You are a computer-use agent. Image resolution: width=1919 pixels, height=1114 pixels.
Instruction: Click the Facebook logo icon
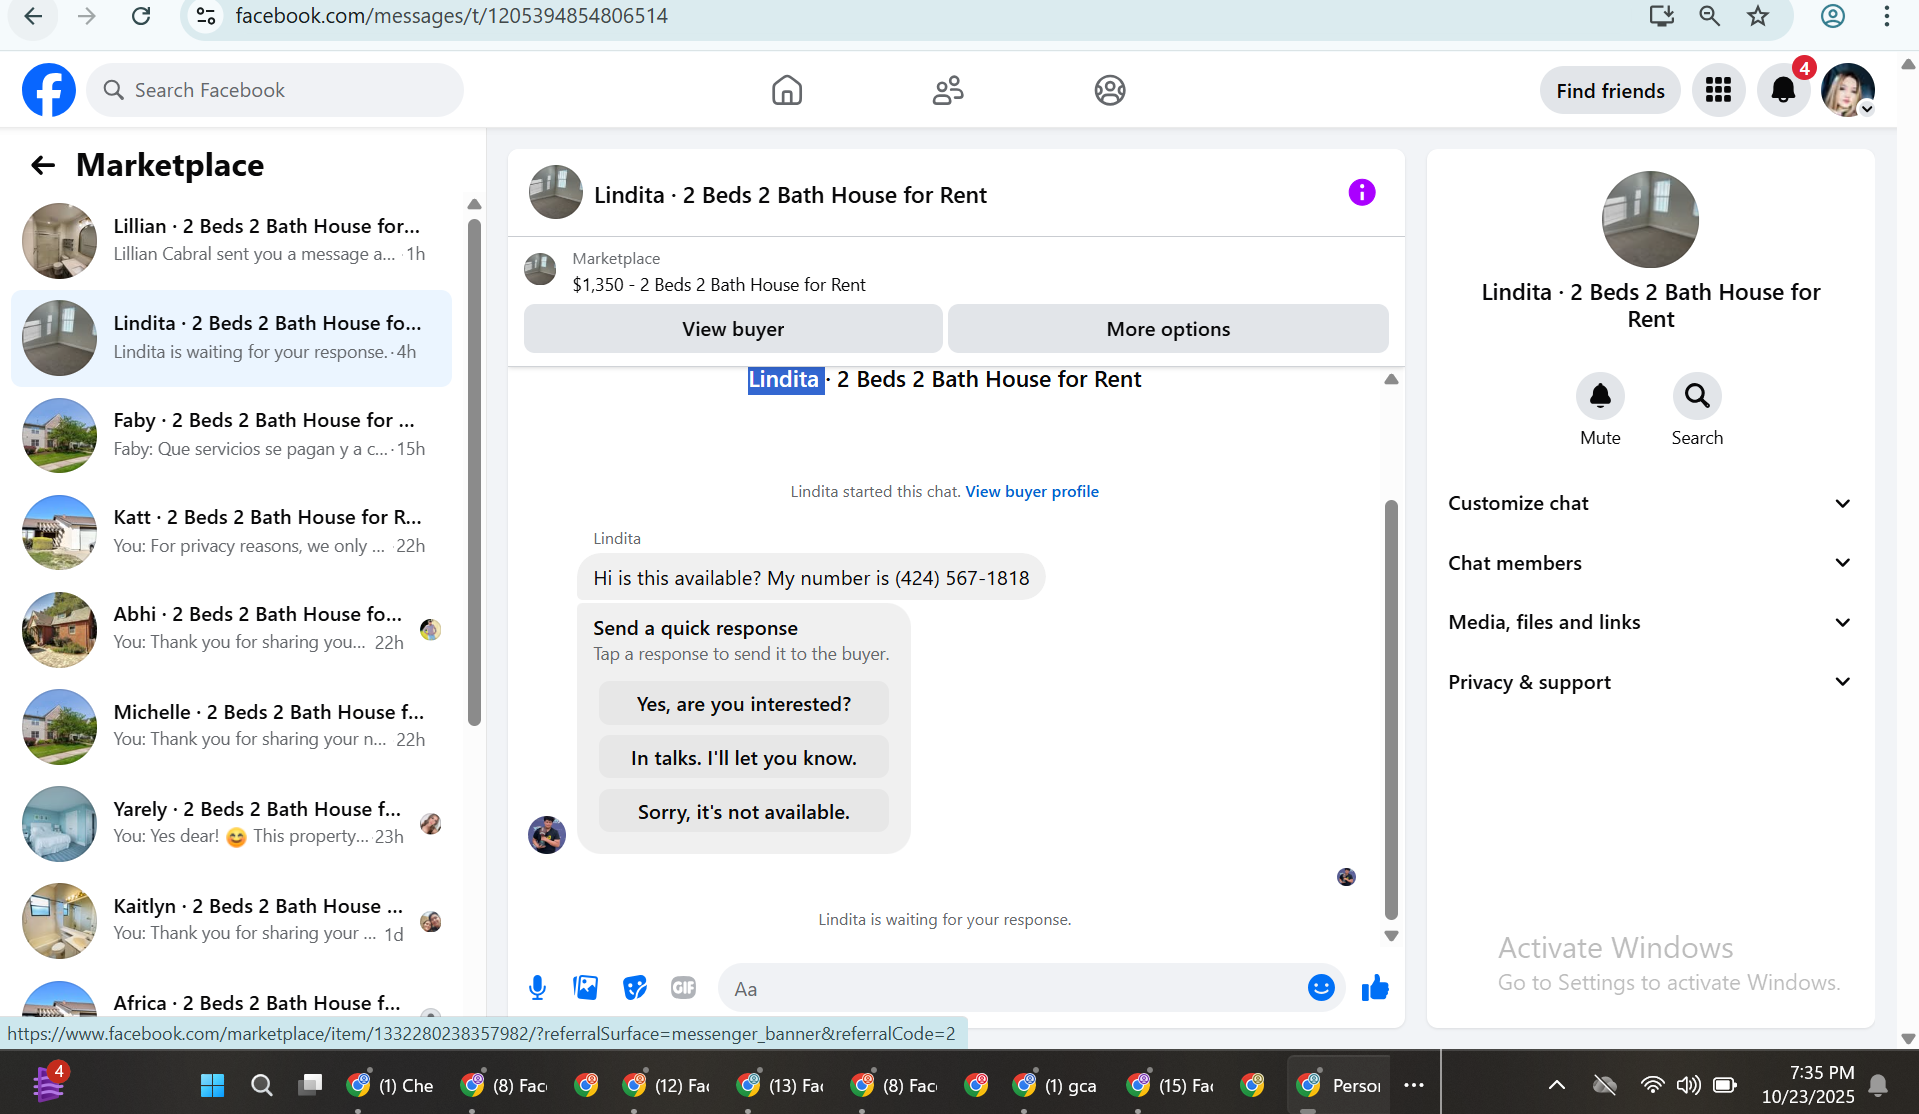(49, 90)
